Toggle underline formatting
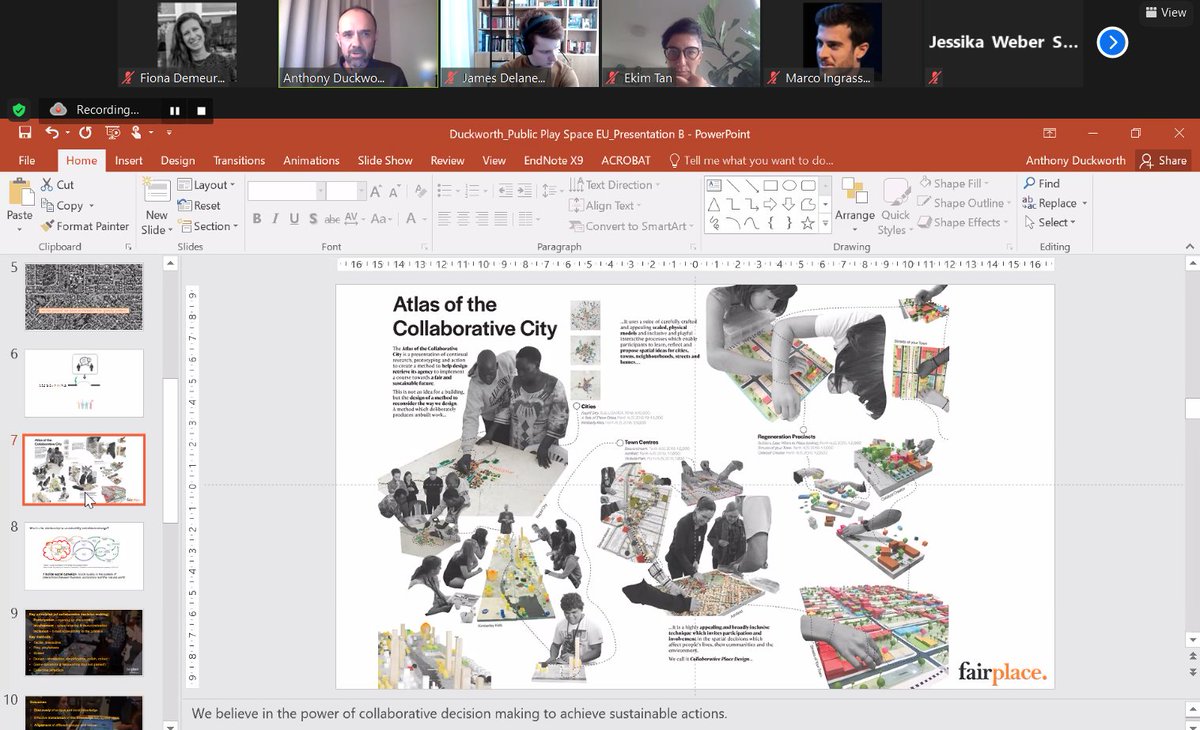Image resolution: width=1200 pixels, height=730 pixels. pos(294,218)
